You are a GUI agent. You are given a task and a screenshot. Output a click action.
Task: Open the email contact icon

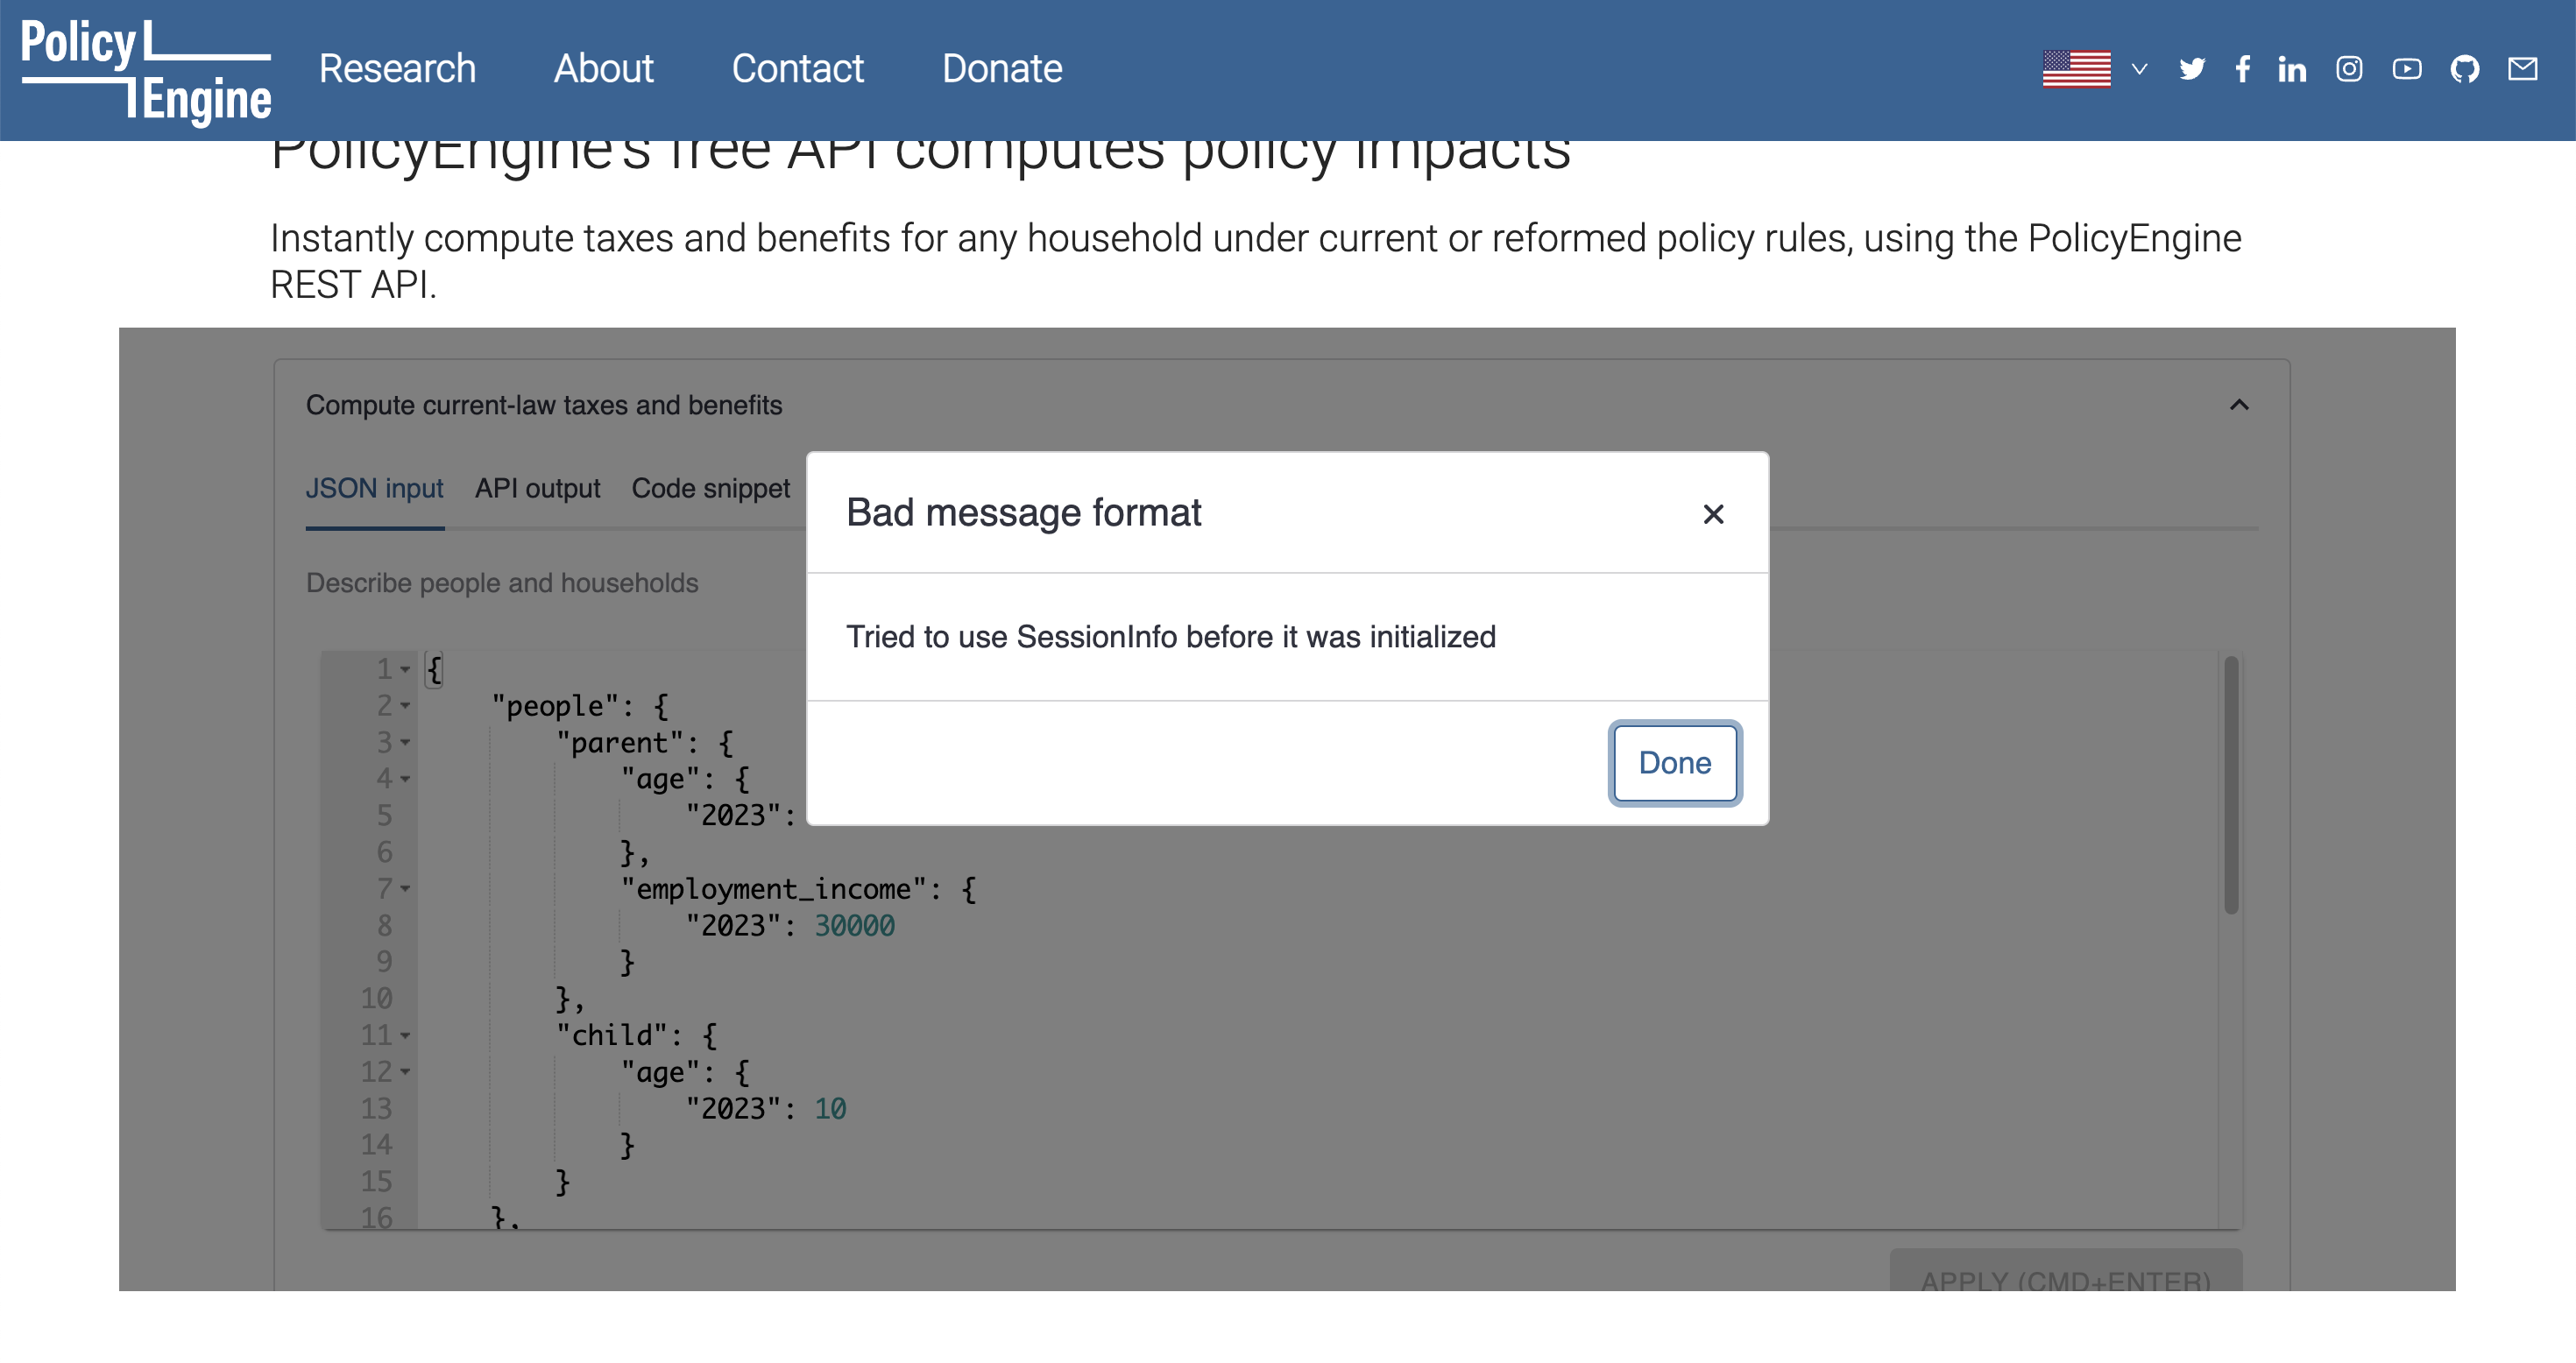point(2524,69)
